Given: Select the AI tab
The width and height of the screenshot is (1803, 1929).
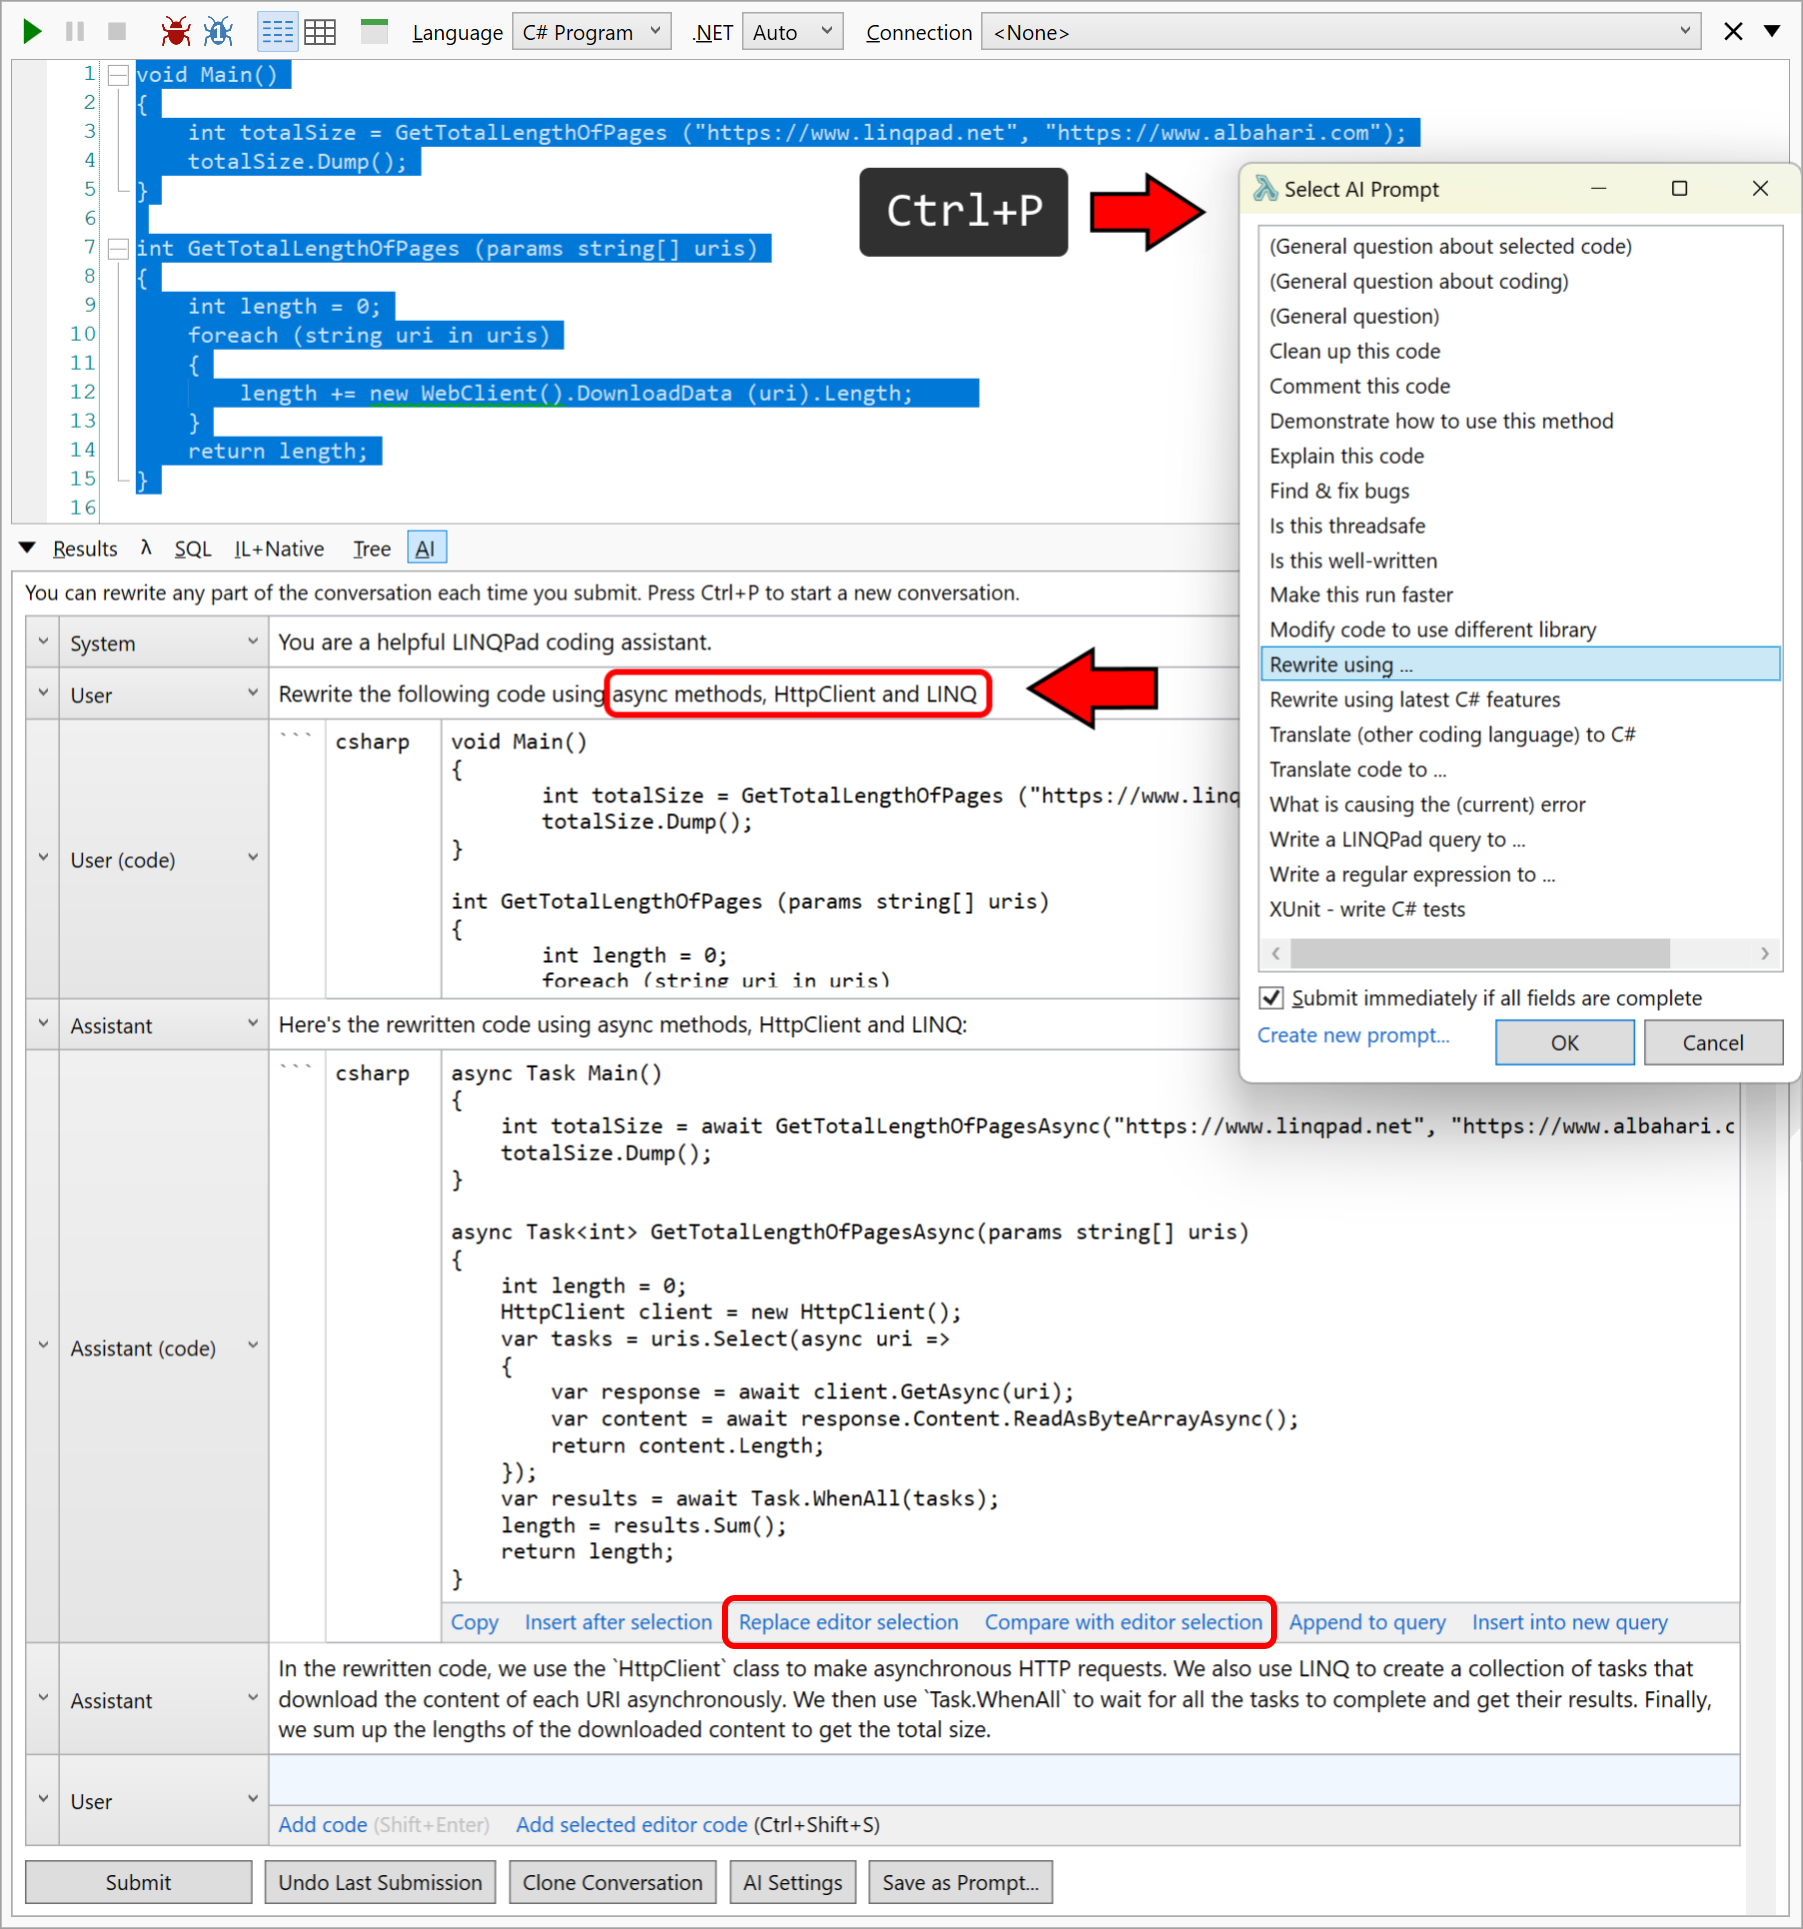Looking at the screenshot, I should point(426,548).
